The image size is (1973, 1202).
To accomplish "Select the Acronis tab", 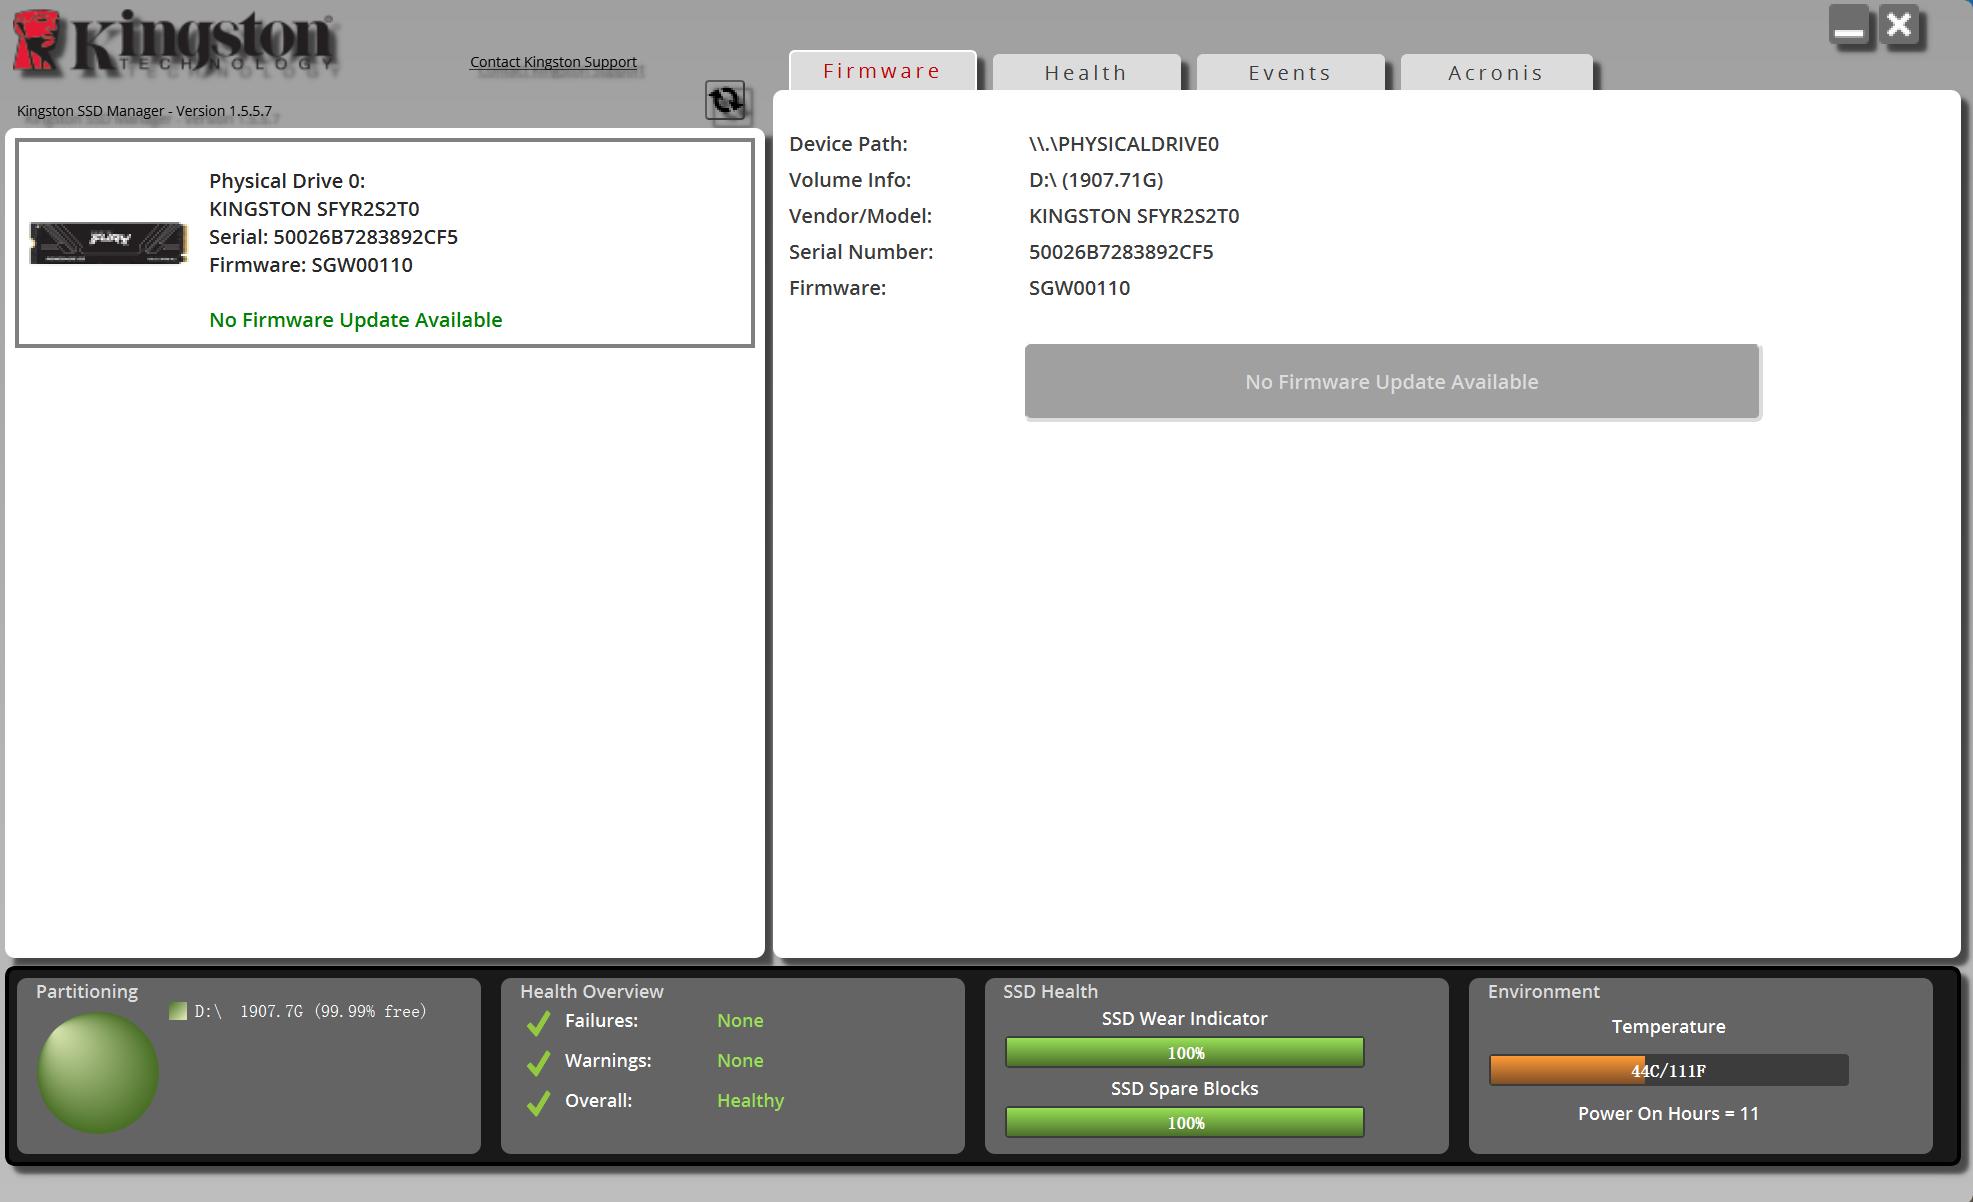I will point(1495,73).
